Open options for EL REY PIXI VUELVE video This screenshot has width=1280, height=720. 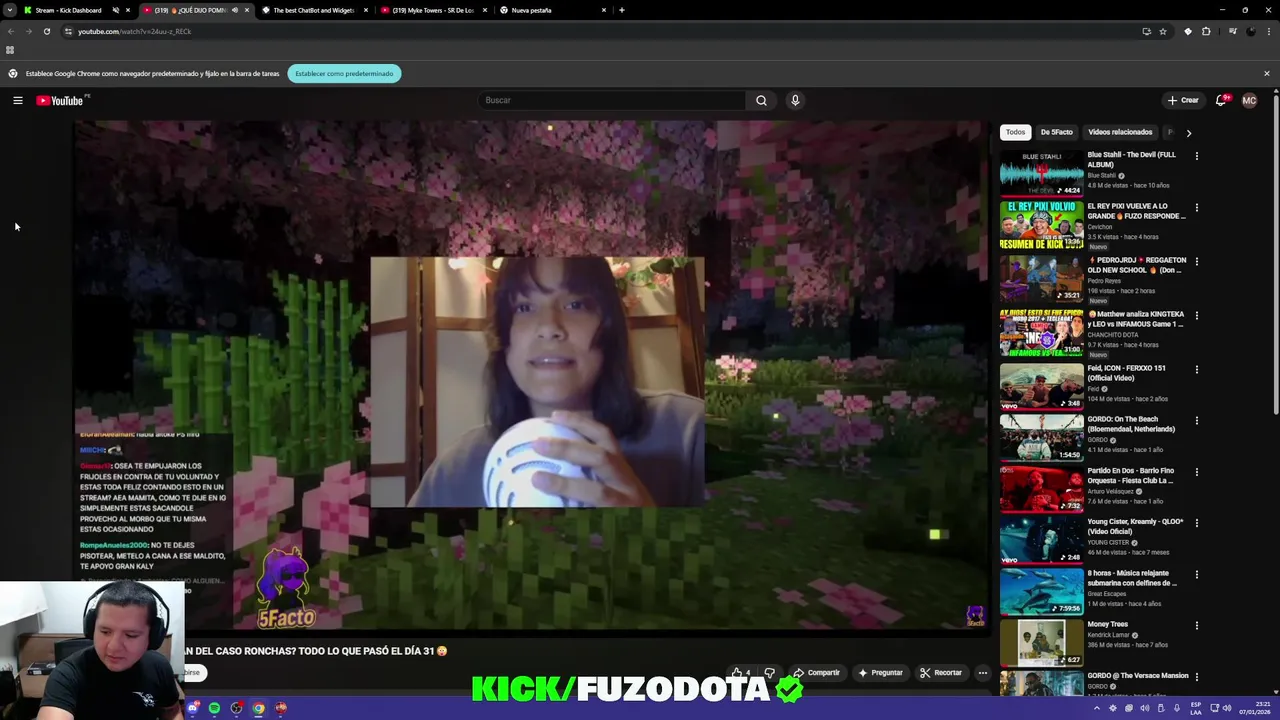pos(1196,208)
